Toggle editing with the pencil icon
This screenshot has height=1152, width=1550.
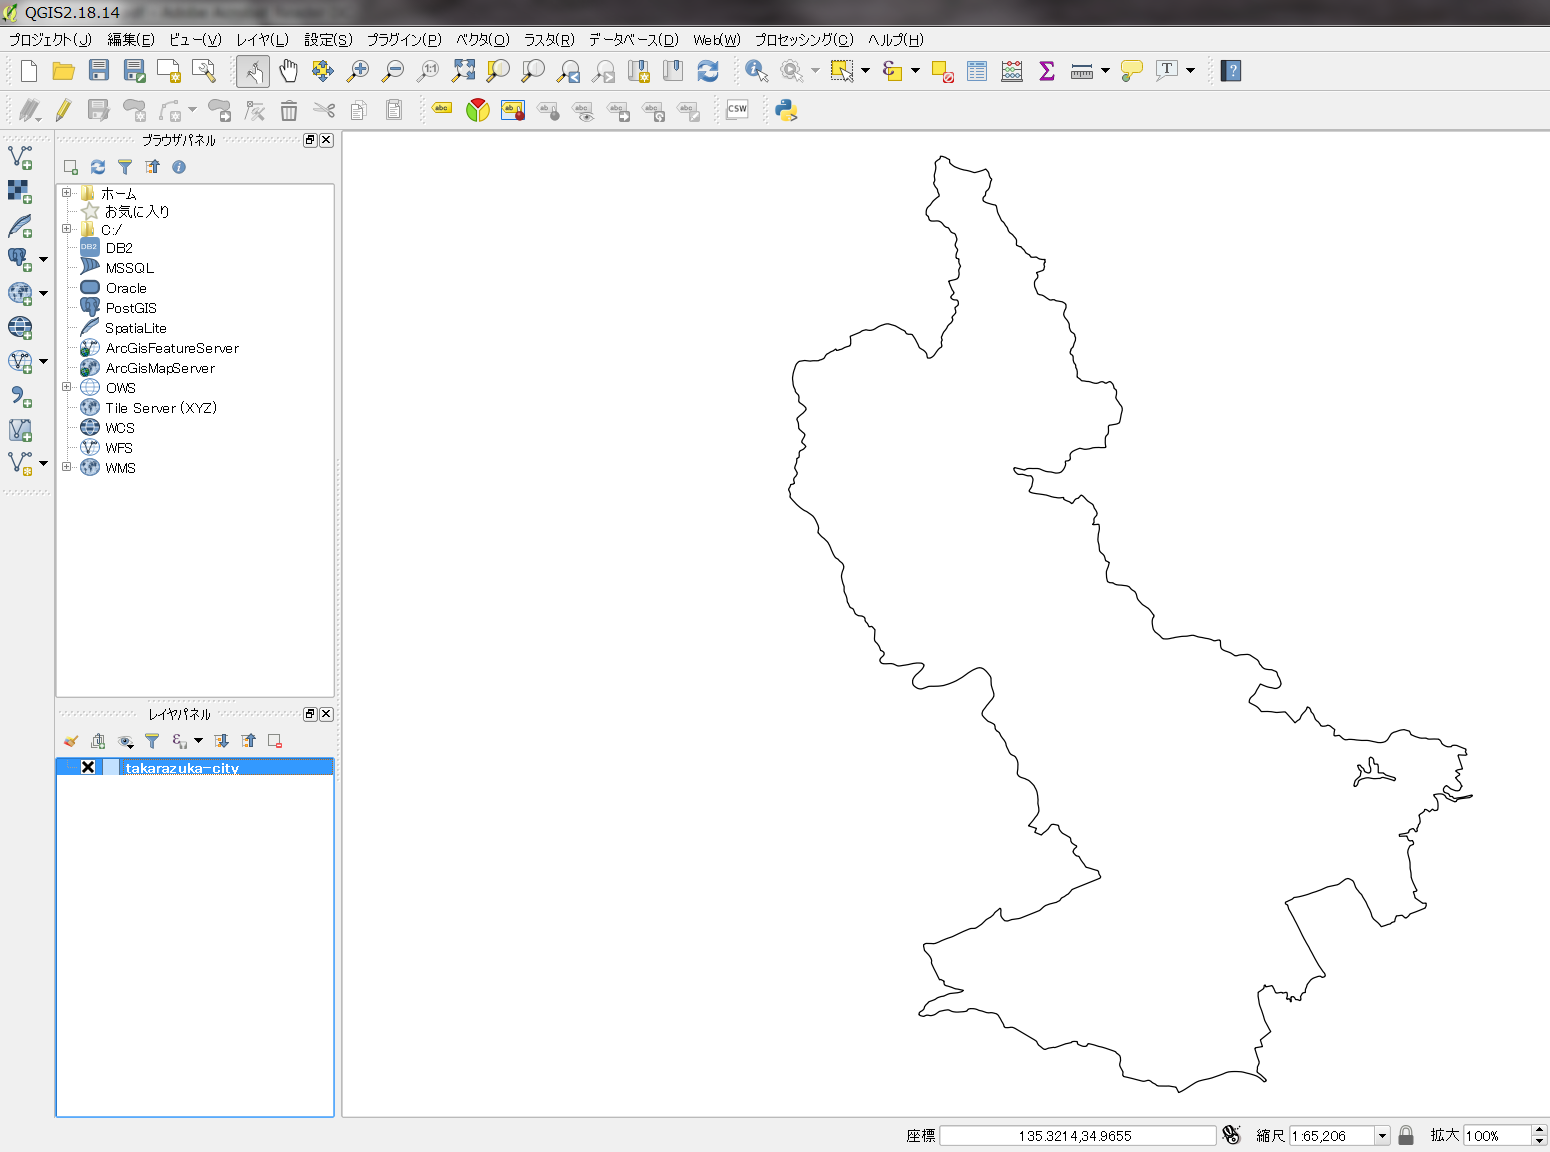coord(63,109)
